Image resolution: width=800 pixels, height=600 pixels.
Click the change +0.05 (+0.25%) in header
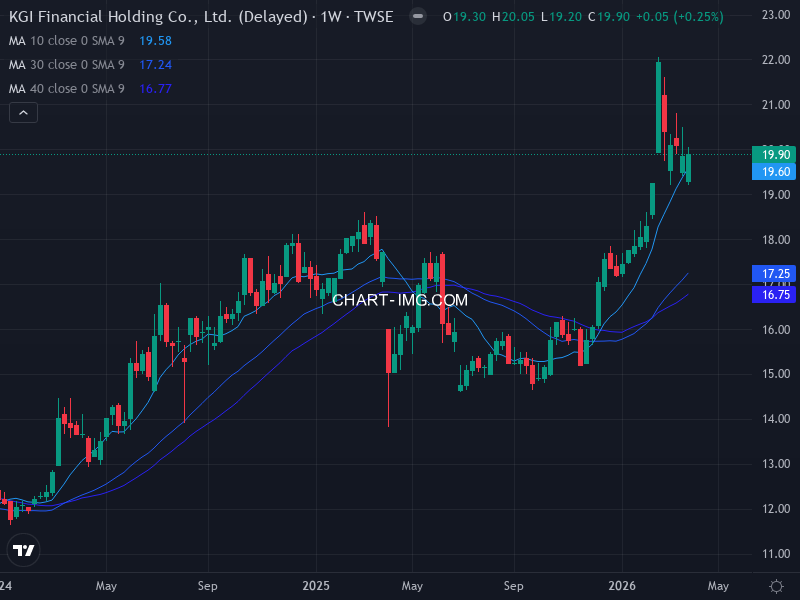[x=680, y=17]
